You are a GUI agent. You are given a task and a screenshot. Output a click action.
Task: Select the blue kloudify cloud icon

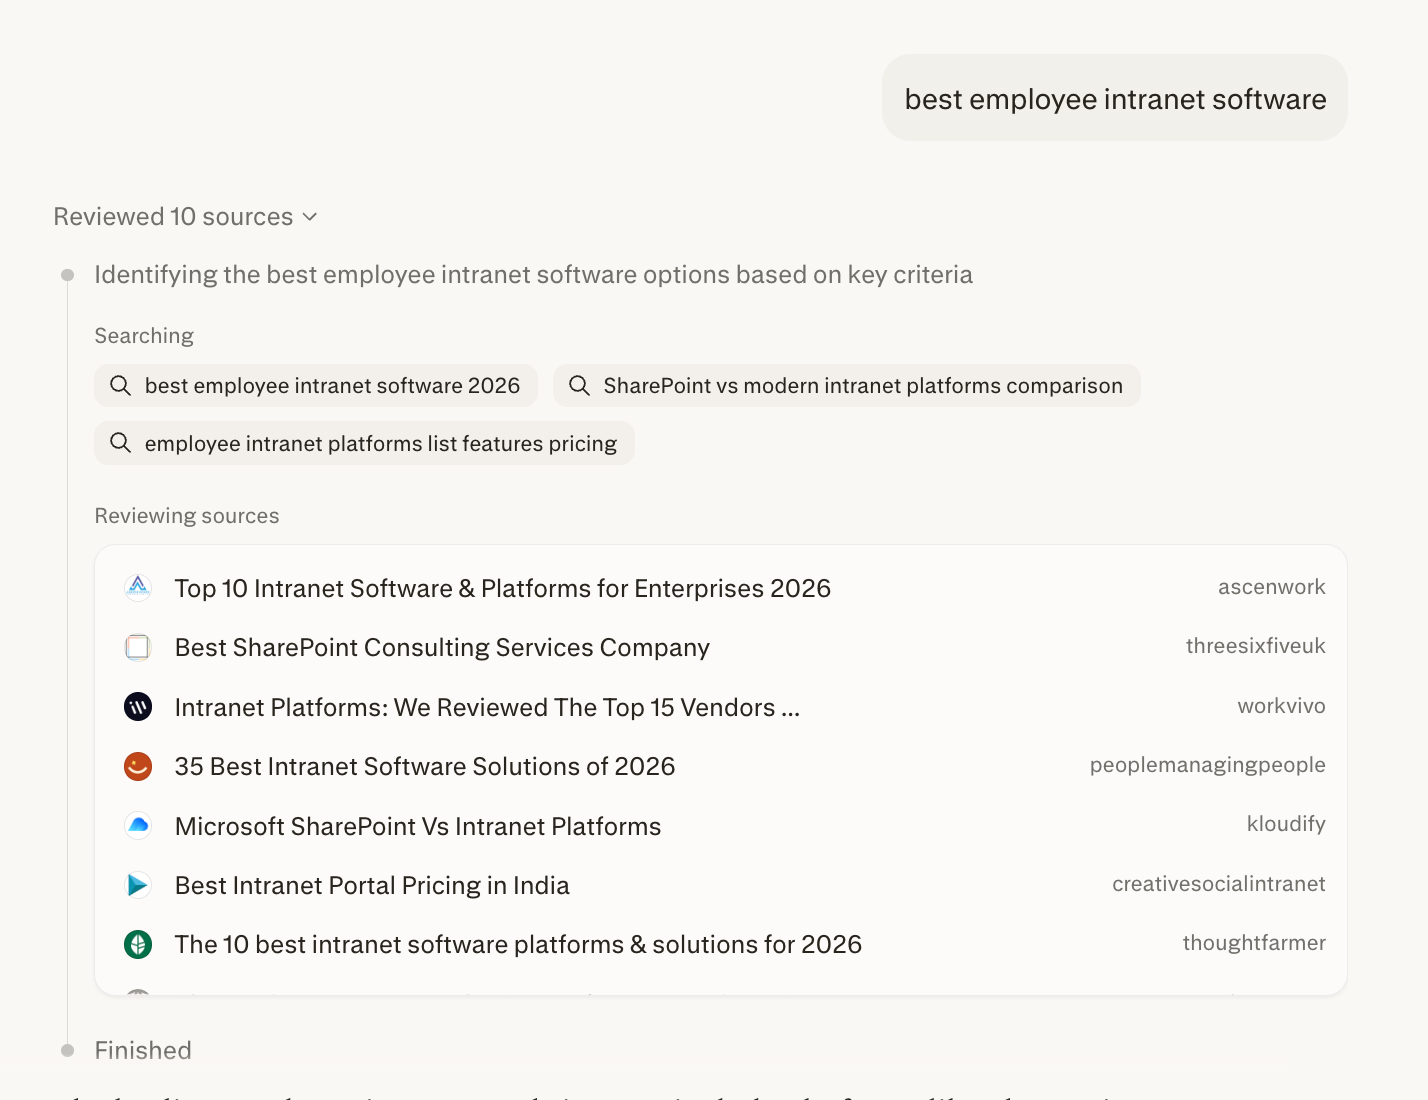[x=137, y=825]
